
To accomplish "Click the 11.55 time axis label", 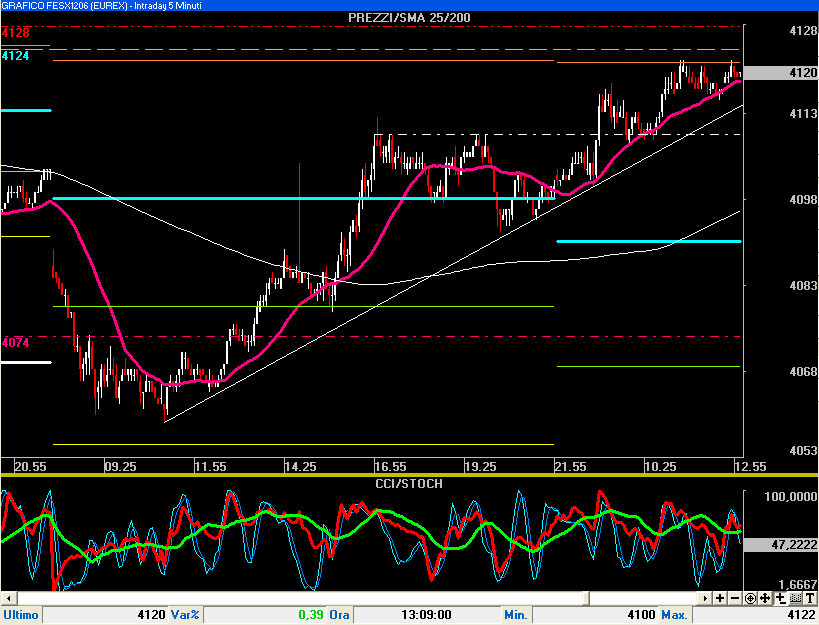I will [210, 466].
